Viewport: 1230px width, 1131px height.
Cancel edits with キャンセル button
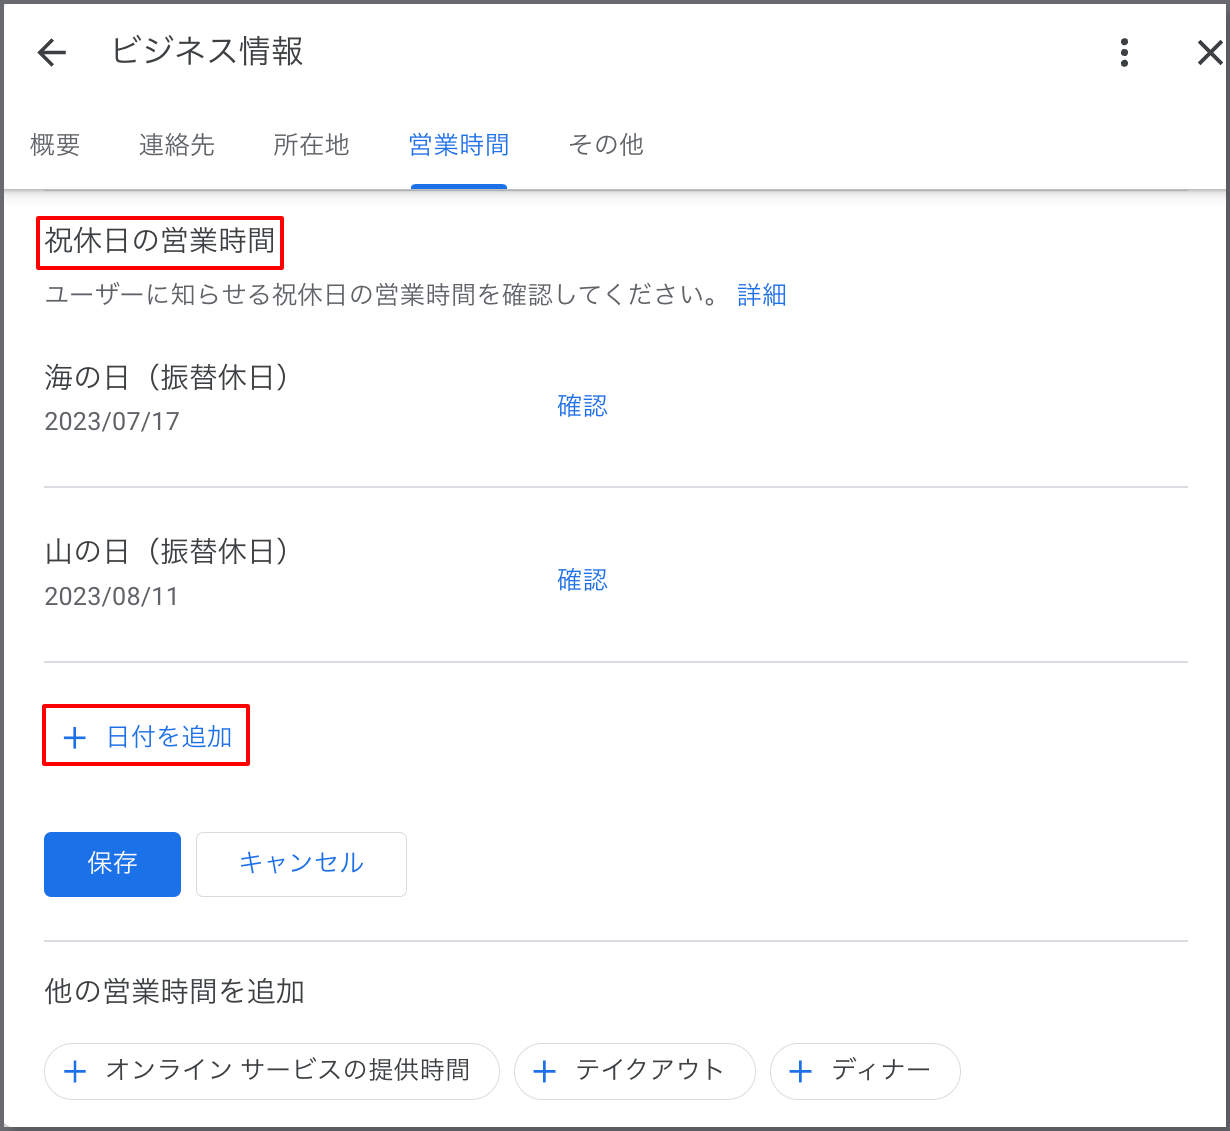click(301, 864)
